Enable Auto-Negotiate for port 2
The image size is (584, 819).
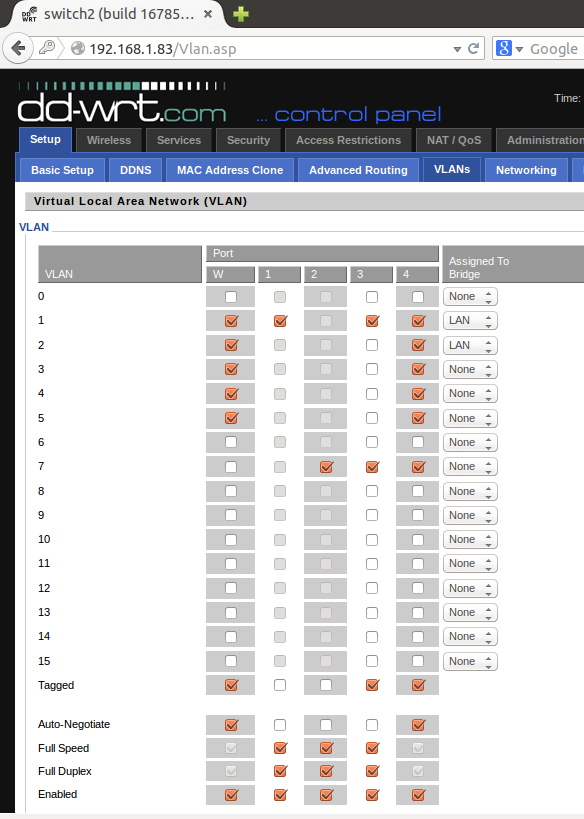pyautogui.click(x=326, y=724)
